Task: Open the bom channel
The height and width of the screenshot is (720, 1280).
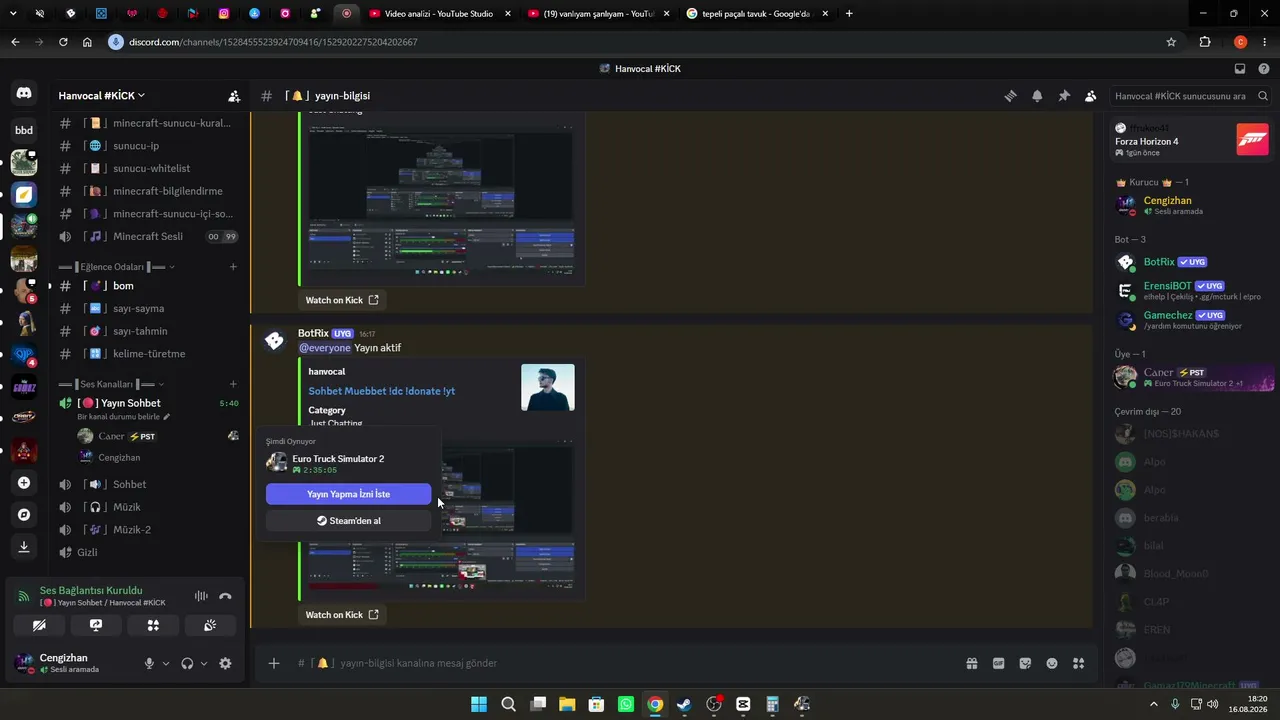Action: click(x=150, y=286)
